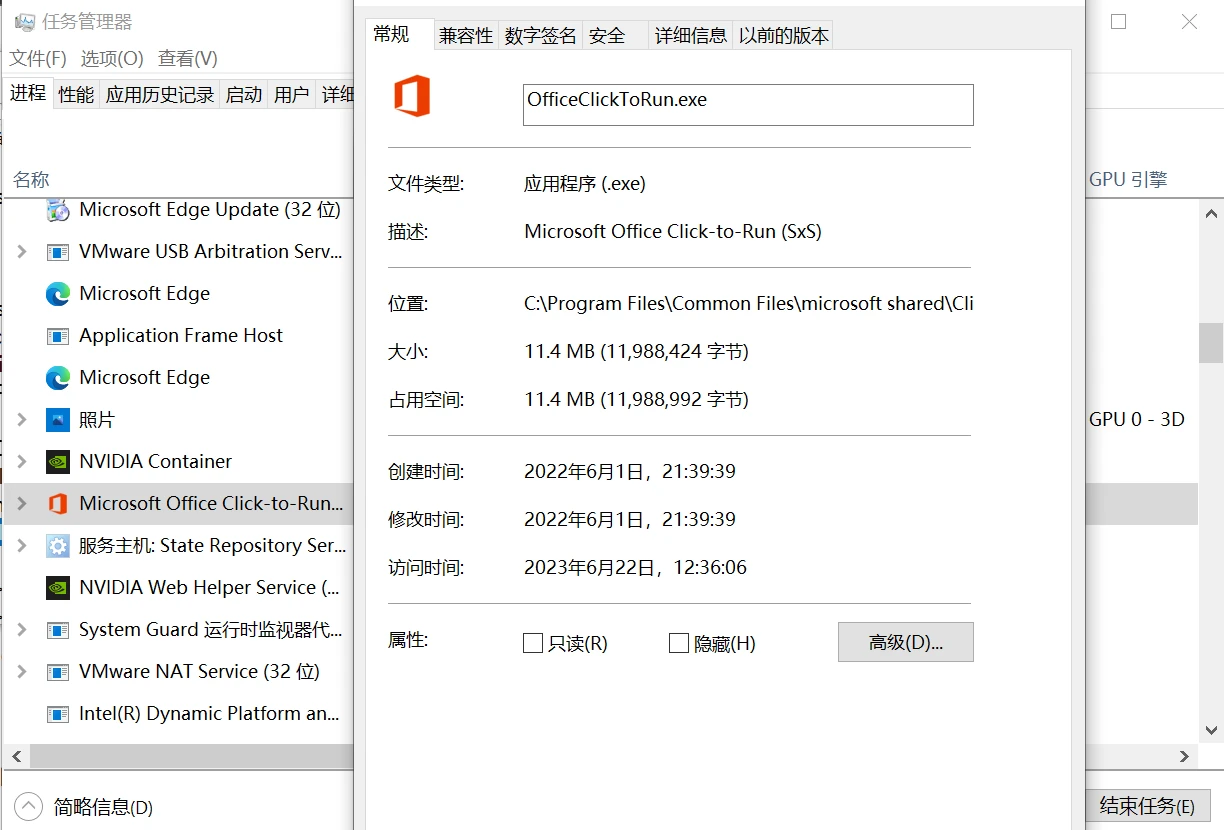Screen dimensions: 1224x830
Task: Switch to the 应用历史记录 tab
Action: [x=160, y=94]
